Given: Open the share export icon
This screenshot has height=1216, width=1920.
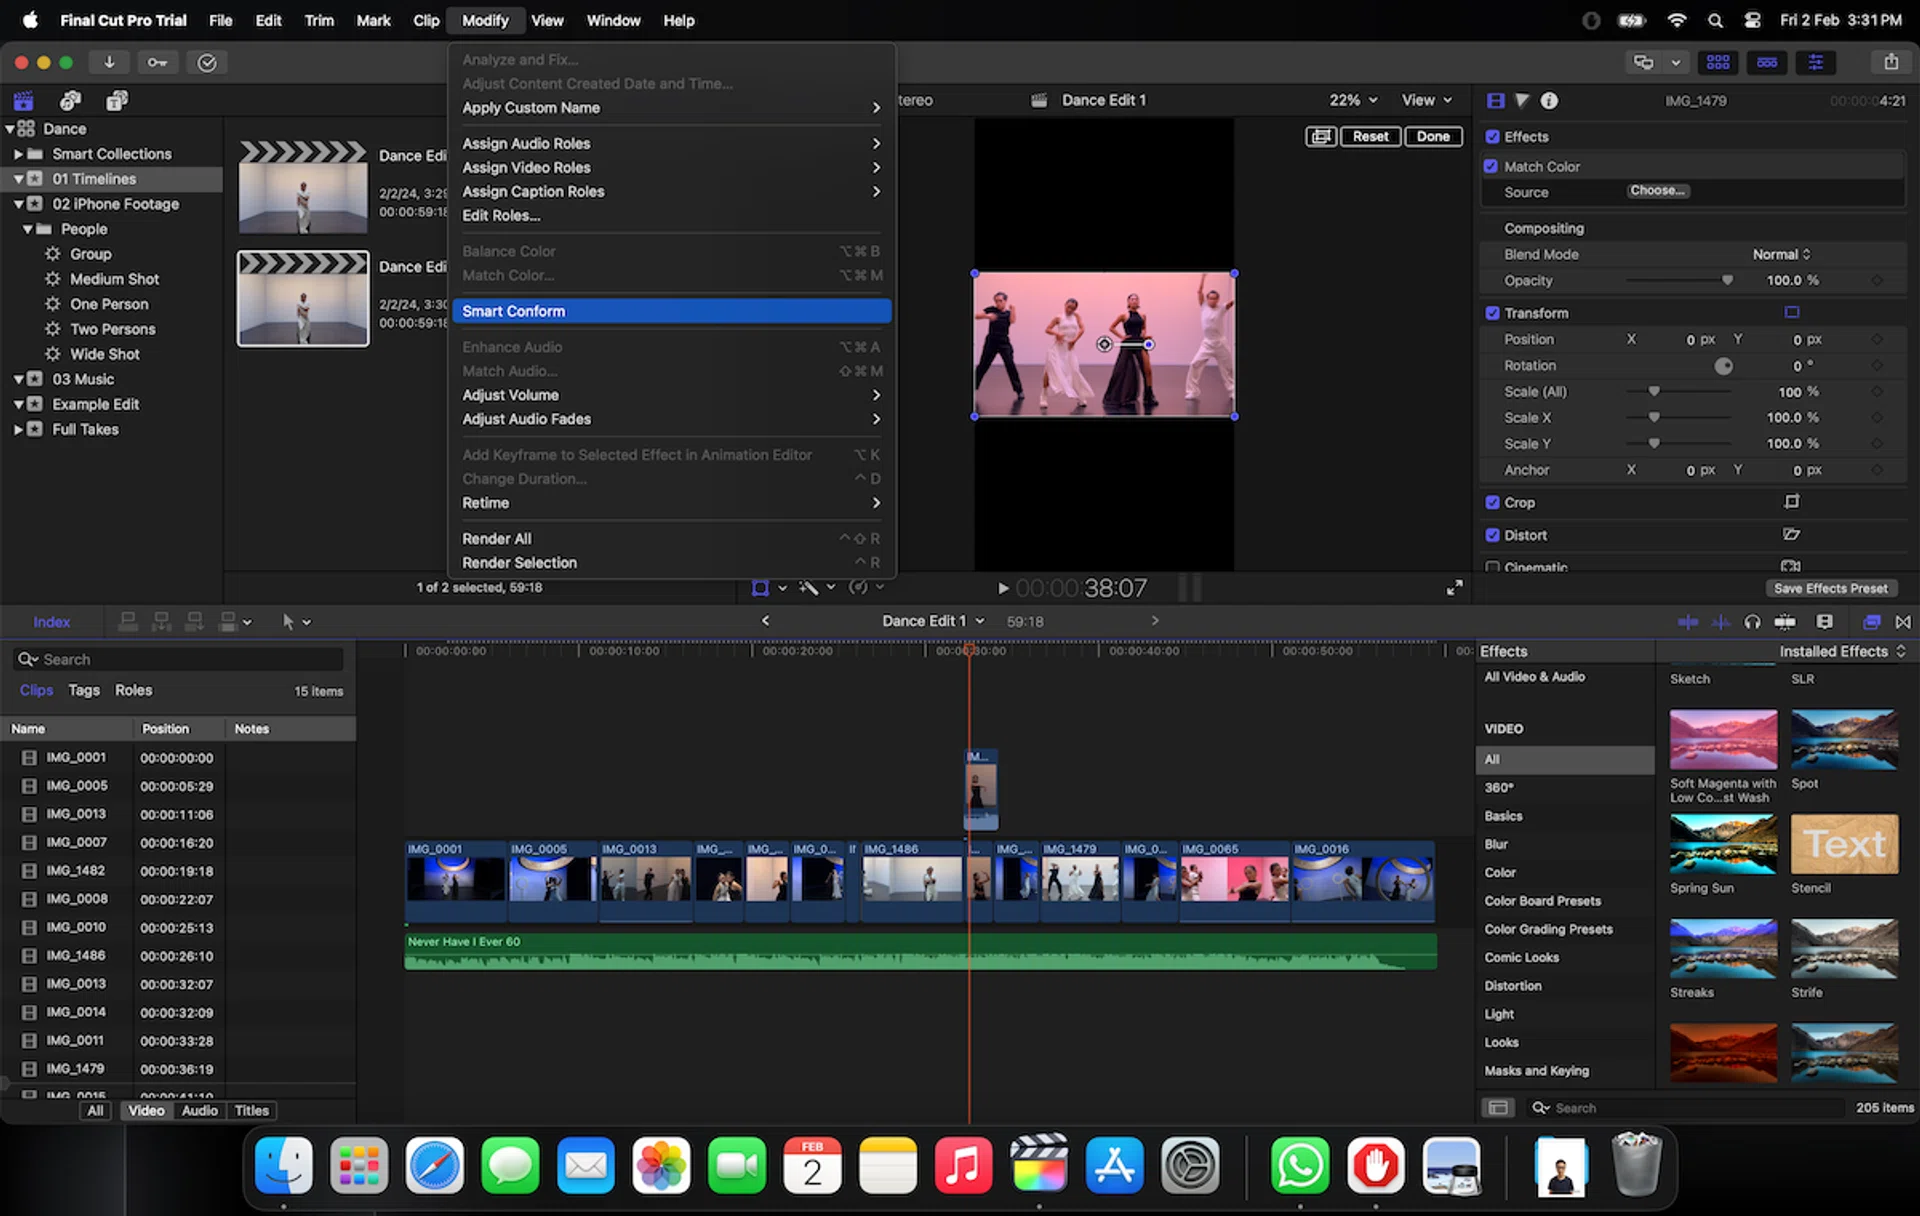Looking at the screenshot, I should tap(1890, 62).
